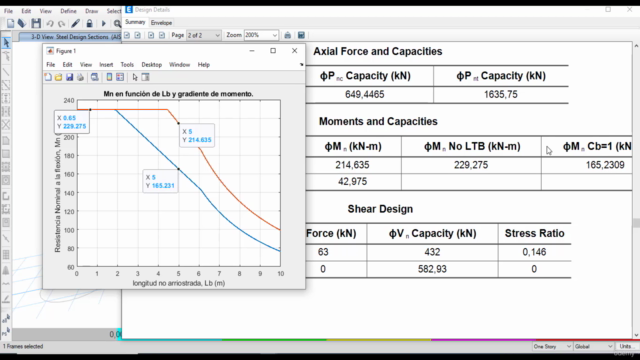
Task: Click Edit Plot arrow icon in Figure 1
Action: point(135,77)
